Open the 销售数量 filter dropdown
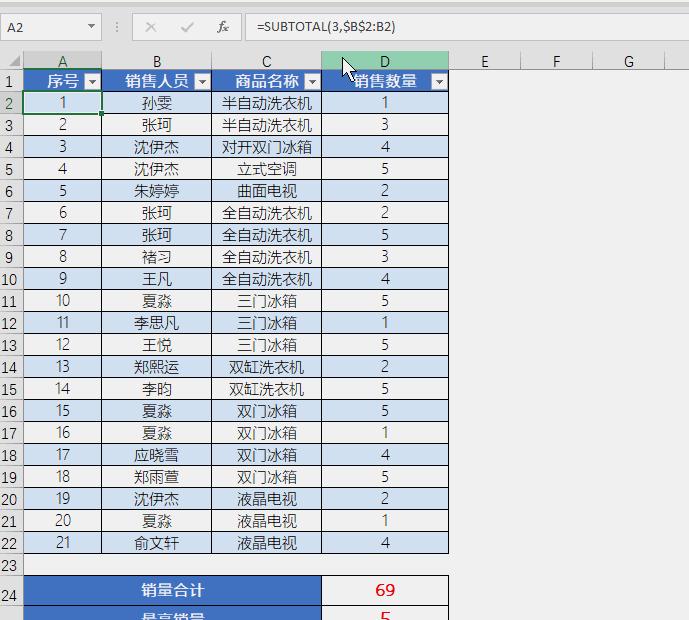Viewport: 689px width, 620px height. coord(439,81)
